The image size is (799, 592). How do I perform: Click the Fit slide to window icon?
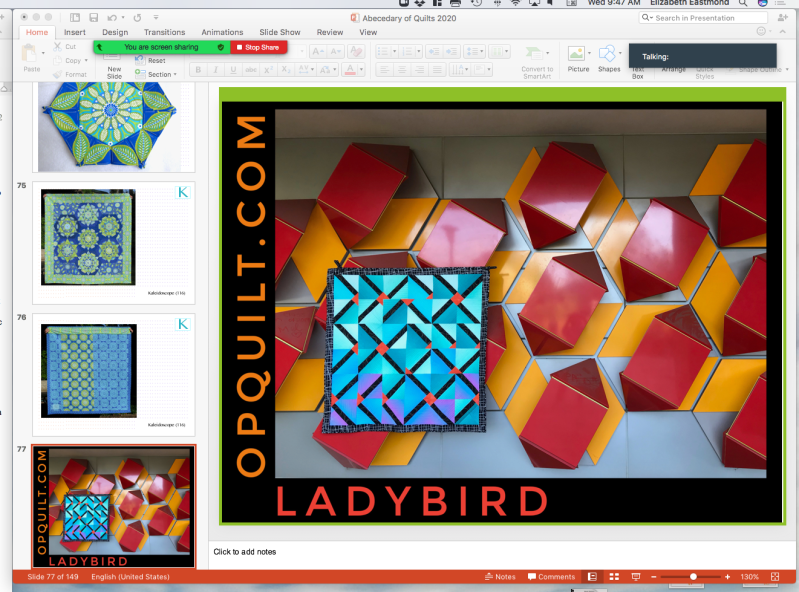tap(776, 577)
